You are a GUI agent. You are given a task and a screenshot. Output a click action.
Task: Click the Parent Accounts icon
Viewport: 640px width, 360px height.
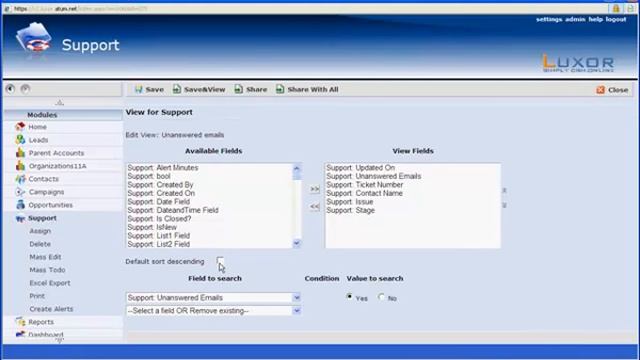pos(20,153)
